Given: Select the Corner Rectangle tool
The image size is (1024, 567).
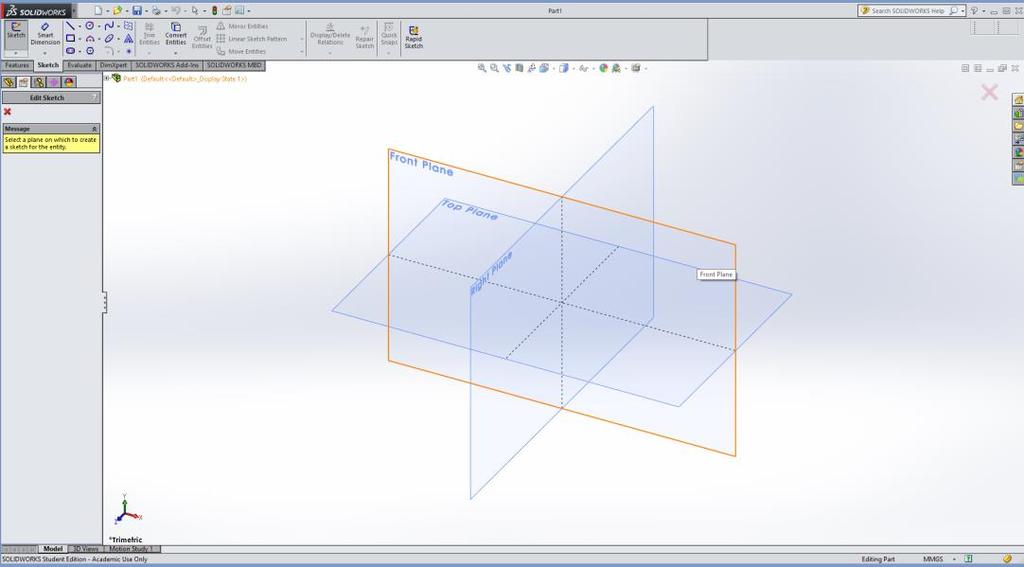Looking at the screenshot, I should [x=70, y=39].
